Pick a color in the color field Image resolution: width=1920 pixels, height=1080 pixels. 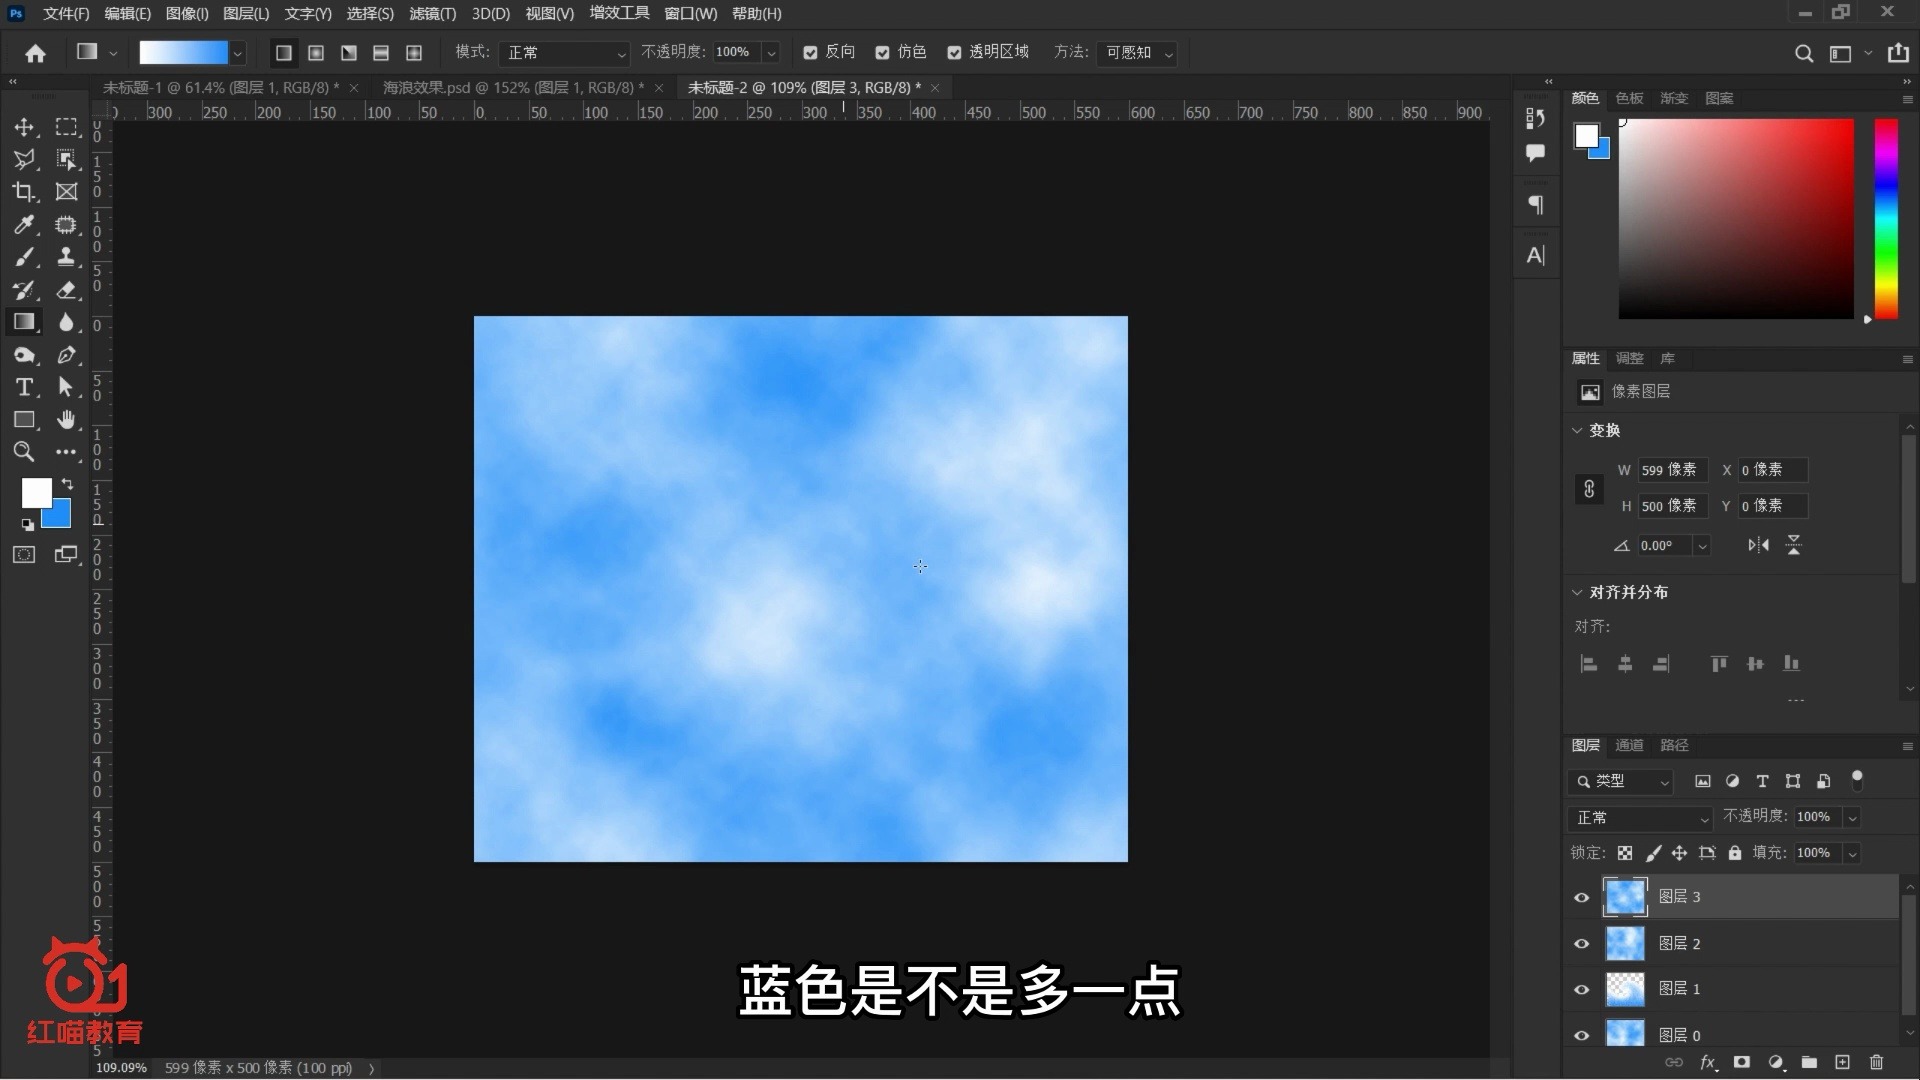point(1735,218)
